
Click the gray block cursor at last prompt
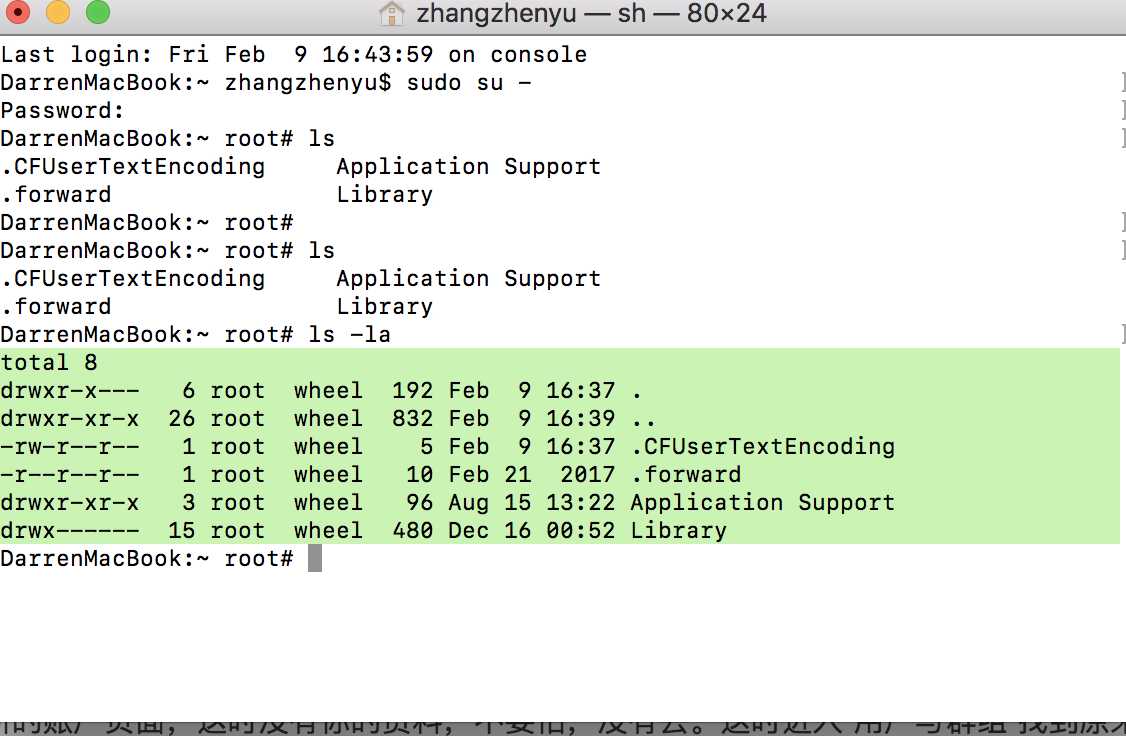(315, 558)
